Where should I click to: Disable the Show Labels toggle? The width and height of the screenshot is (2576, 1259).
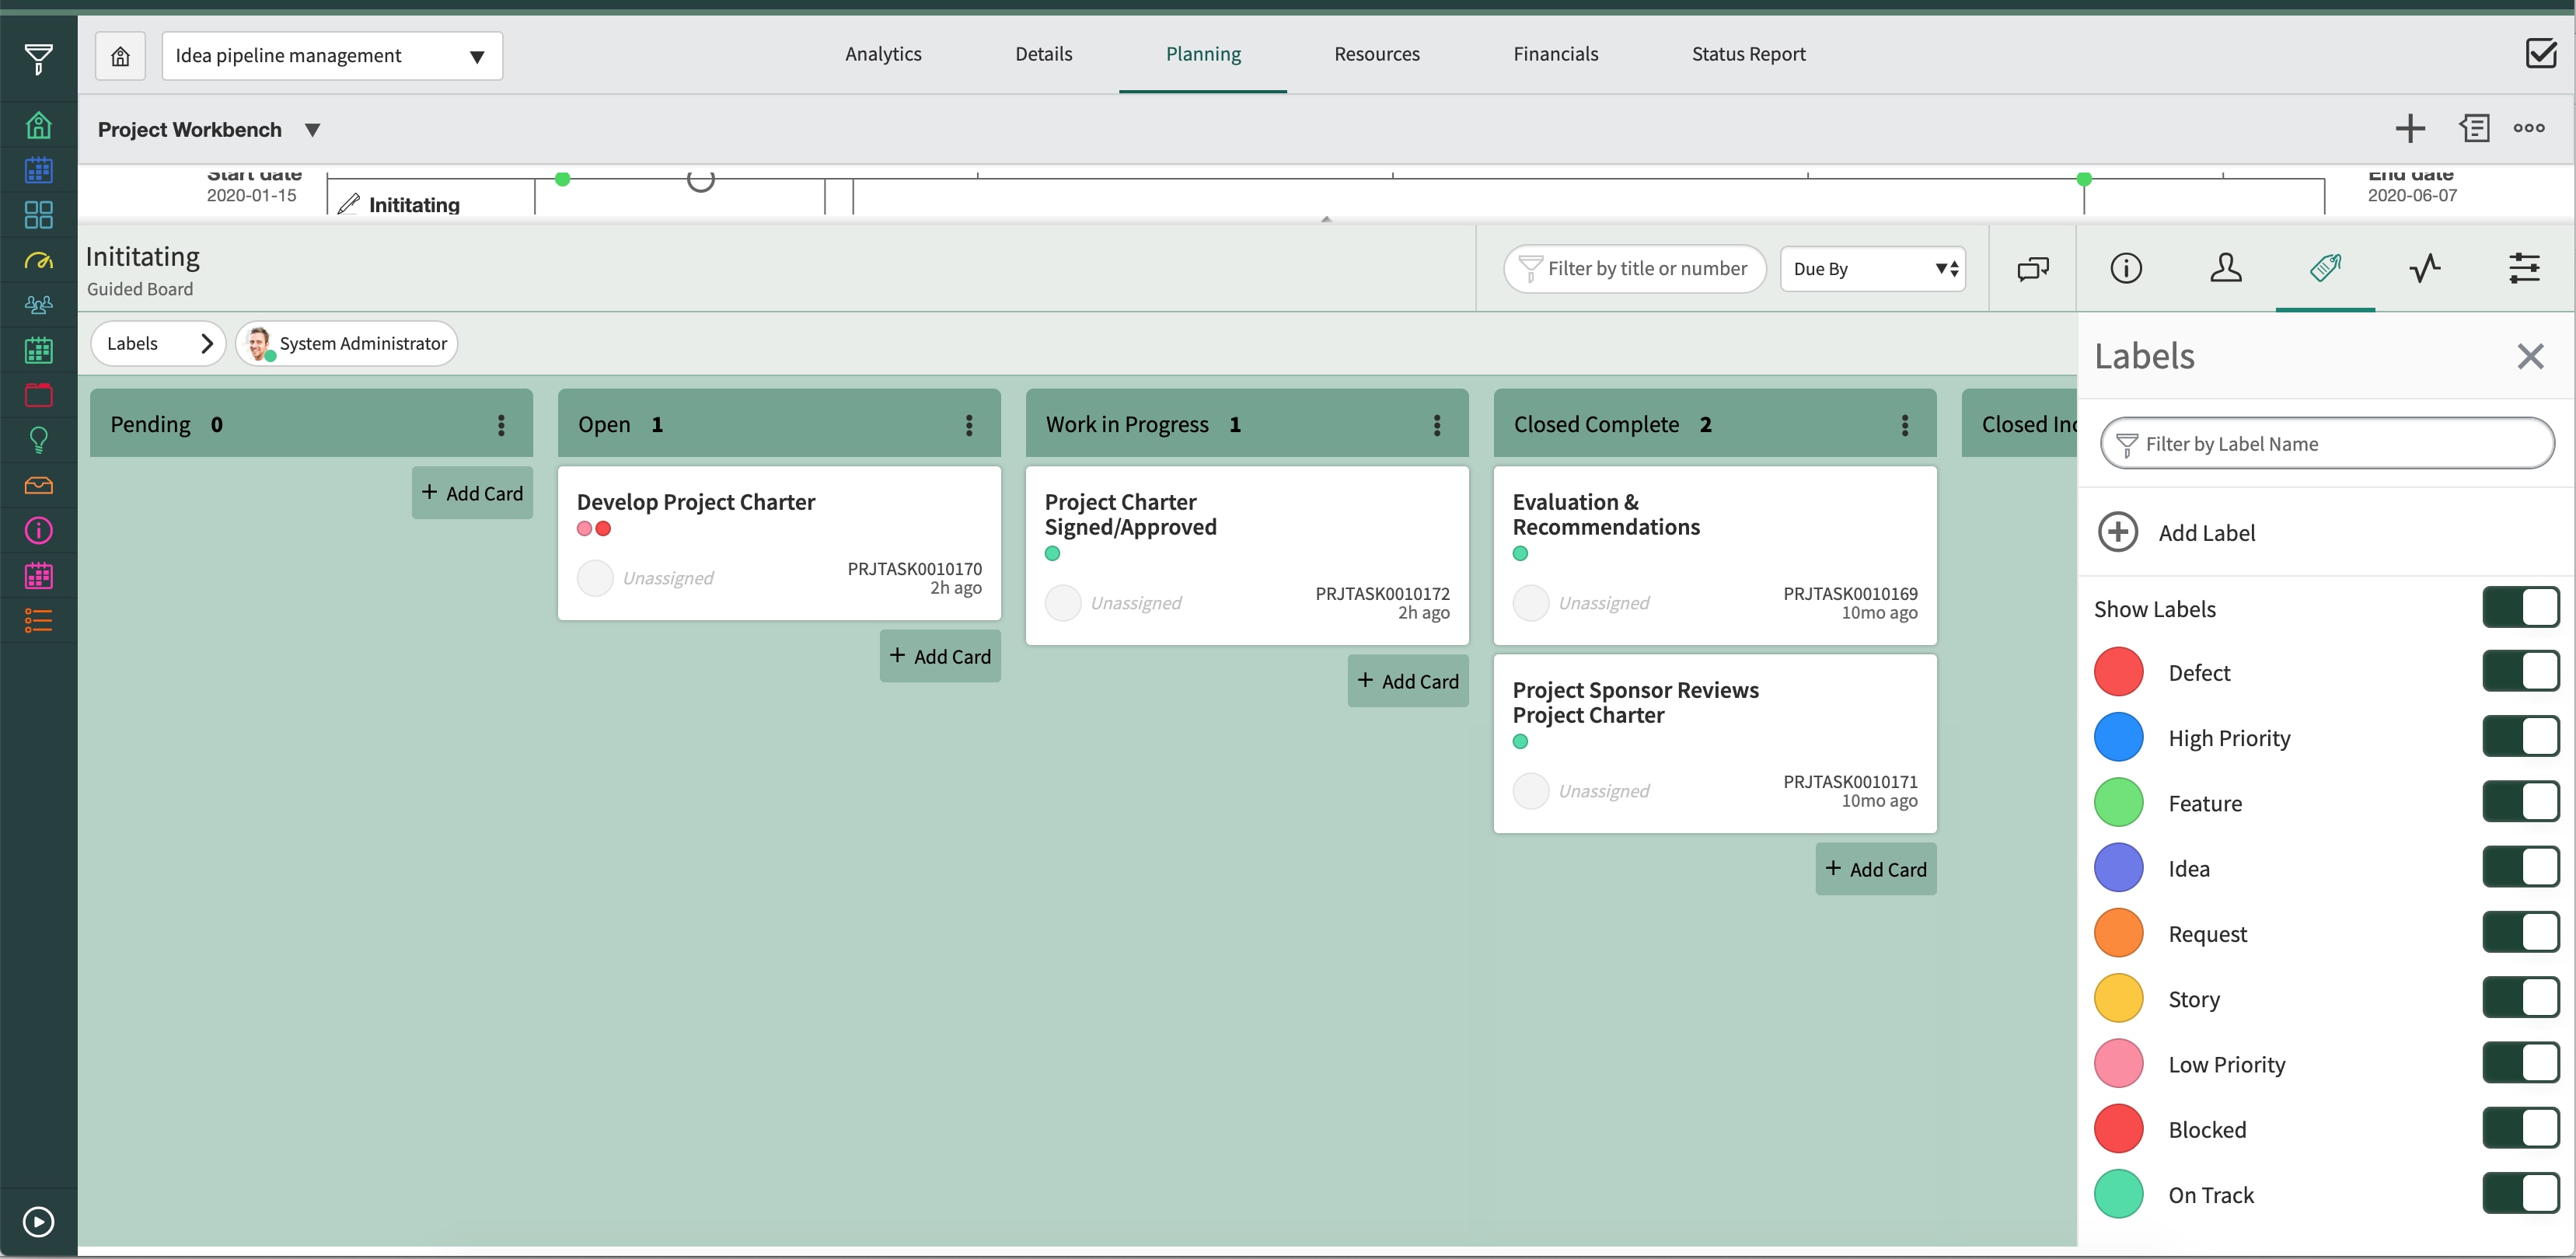click(x=2520, y=608)
